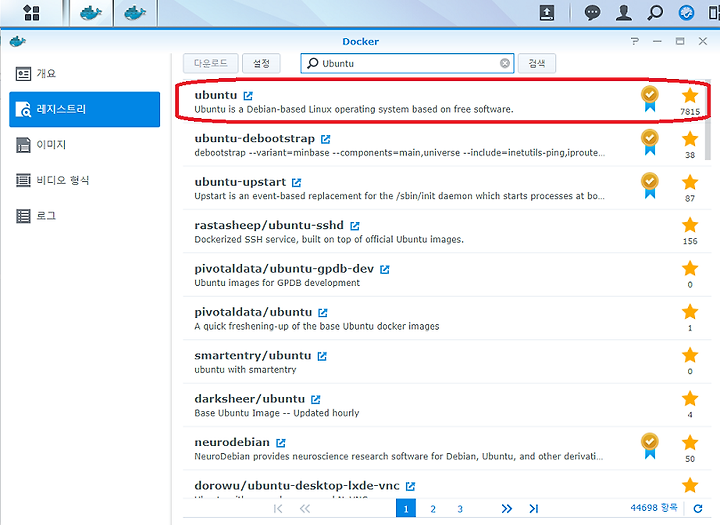Screen dimensions: 720x525
Task: Select the darksheer/ubuntu result
Action: click(443, 405)
